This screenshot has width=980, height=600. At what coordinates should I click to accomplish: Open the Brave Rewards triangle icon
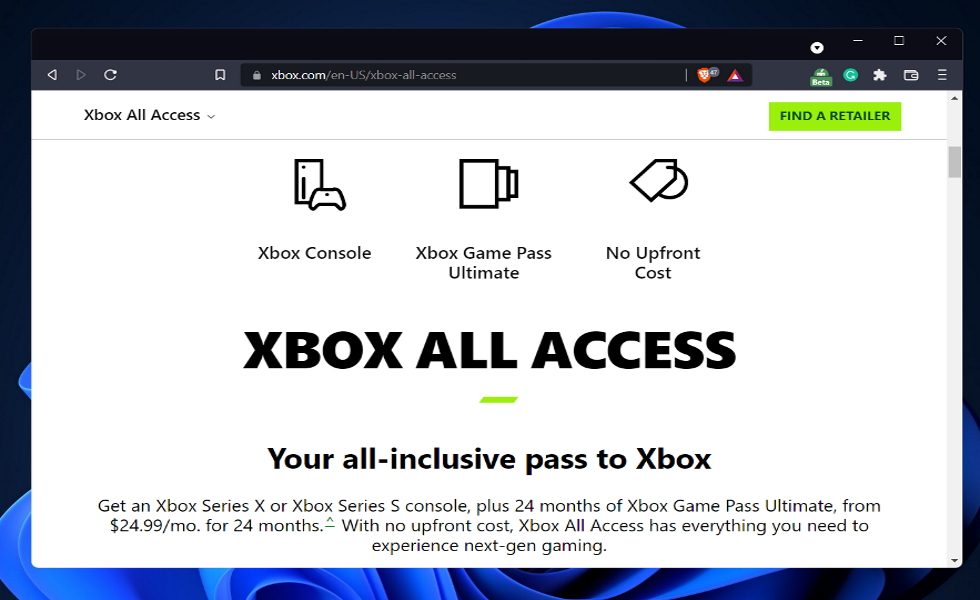(x=735, y=76)
